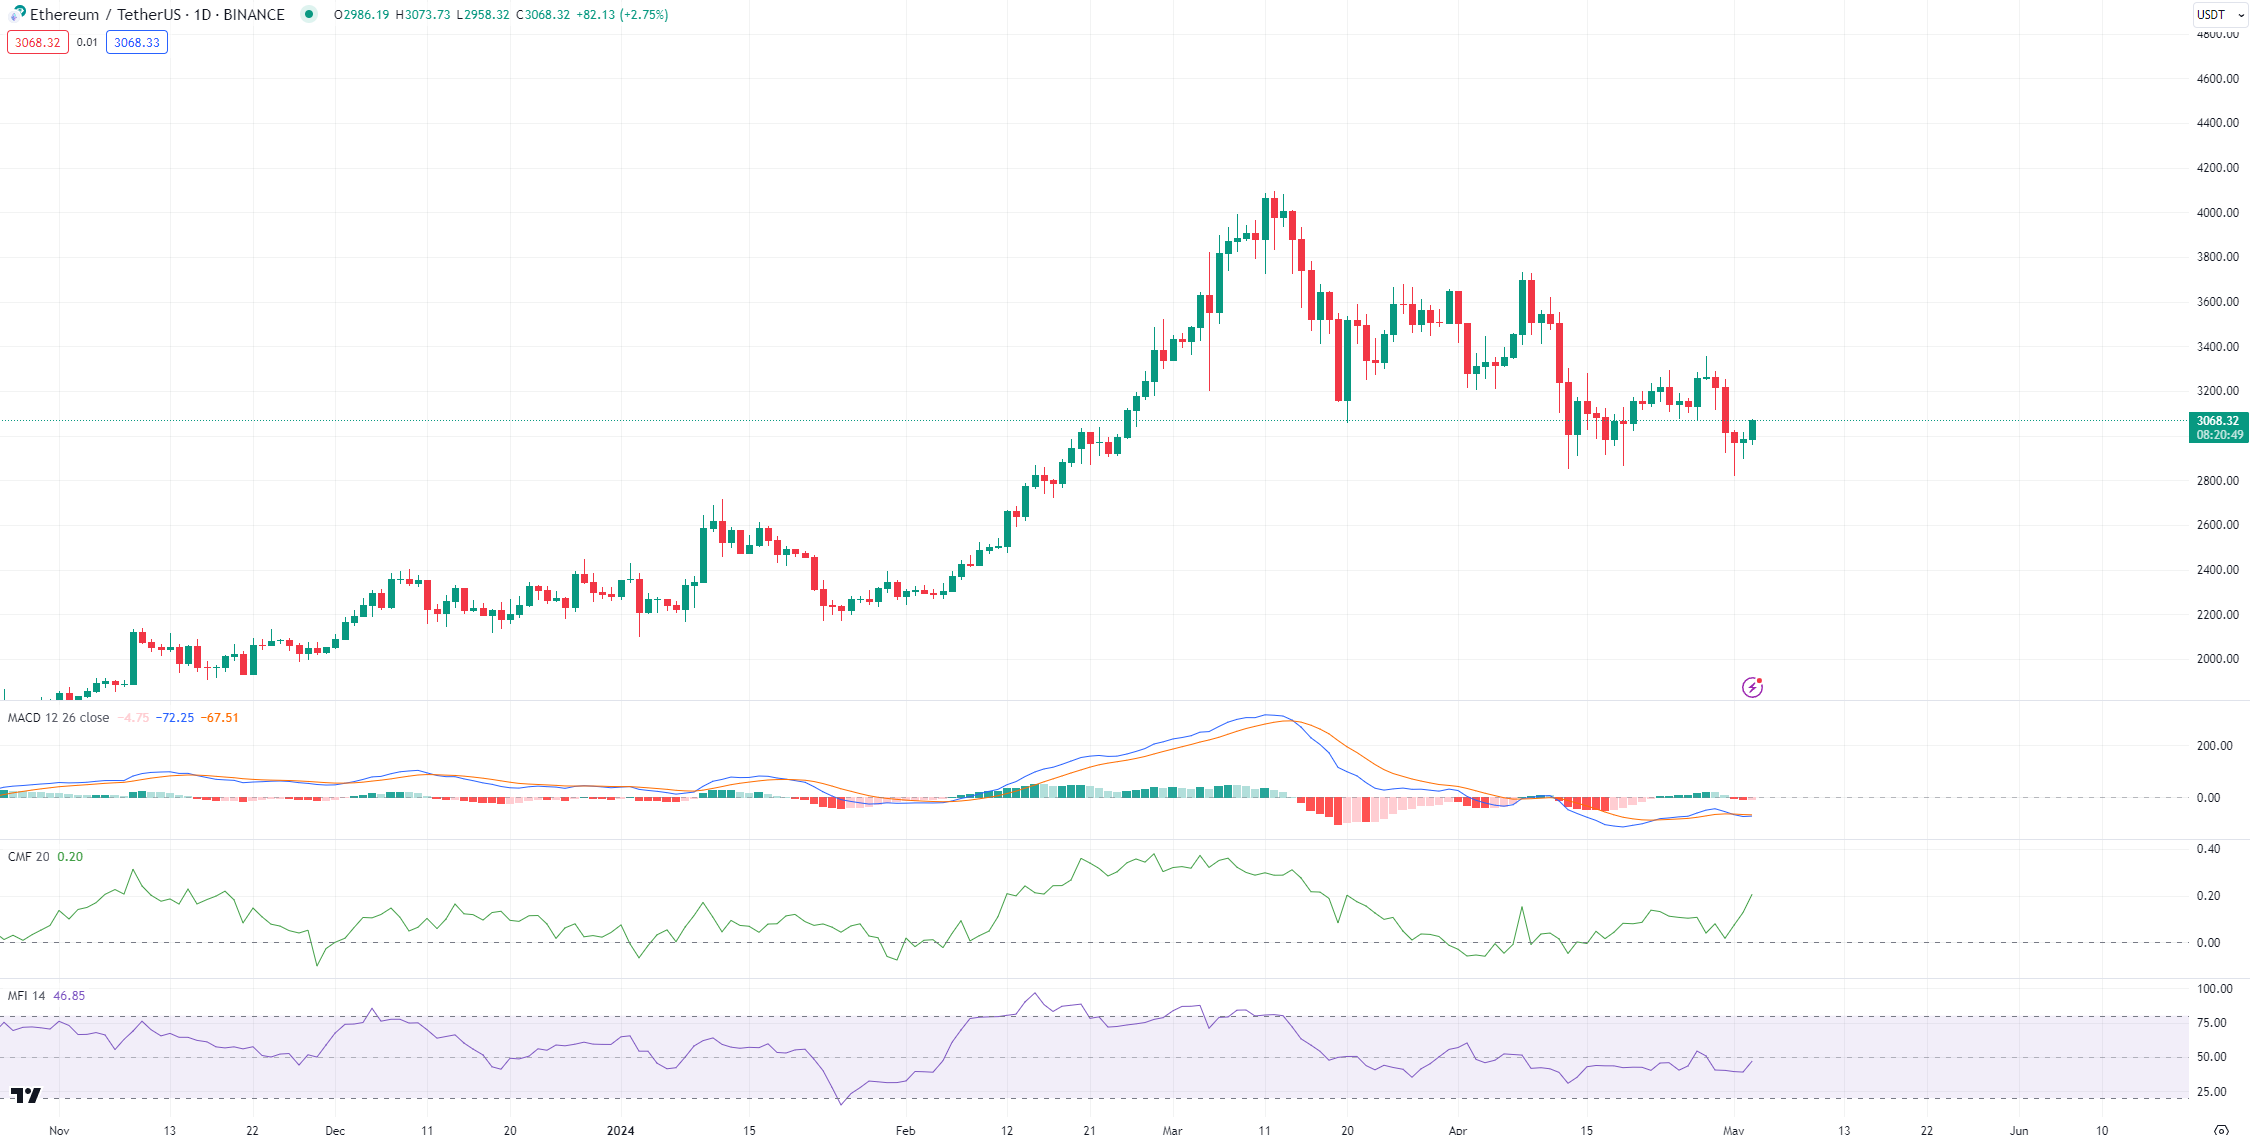2250x1135 pixels.
Task: Click the Jun label on time axis
Action: (2019, 1130)
